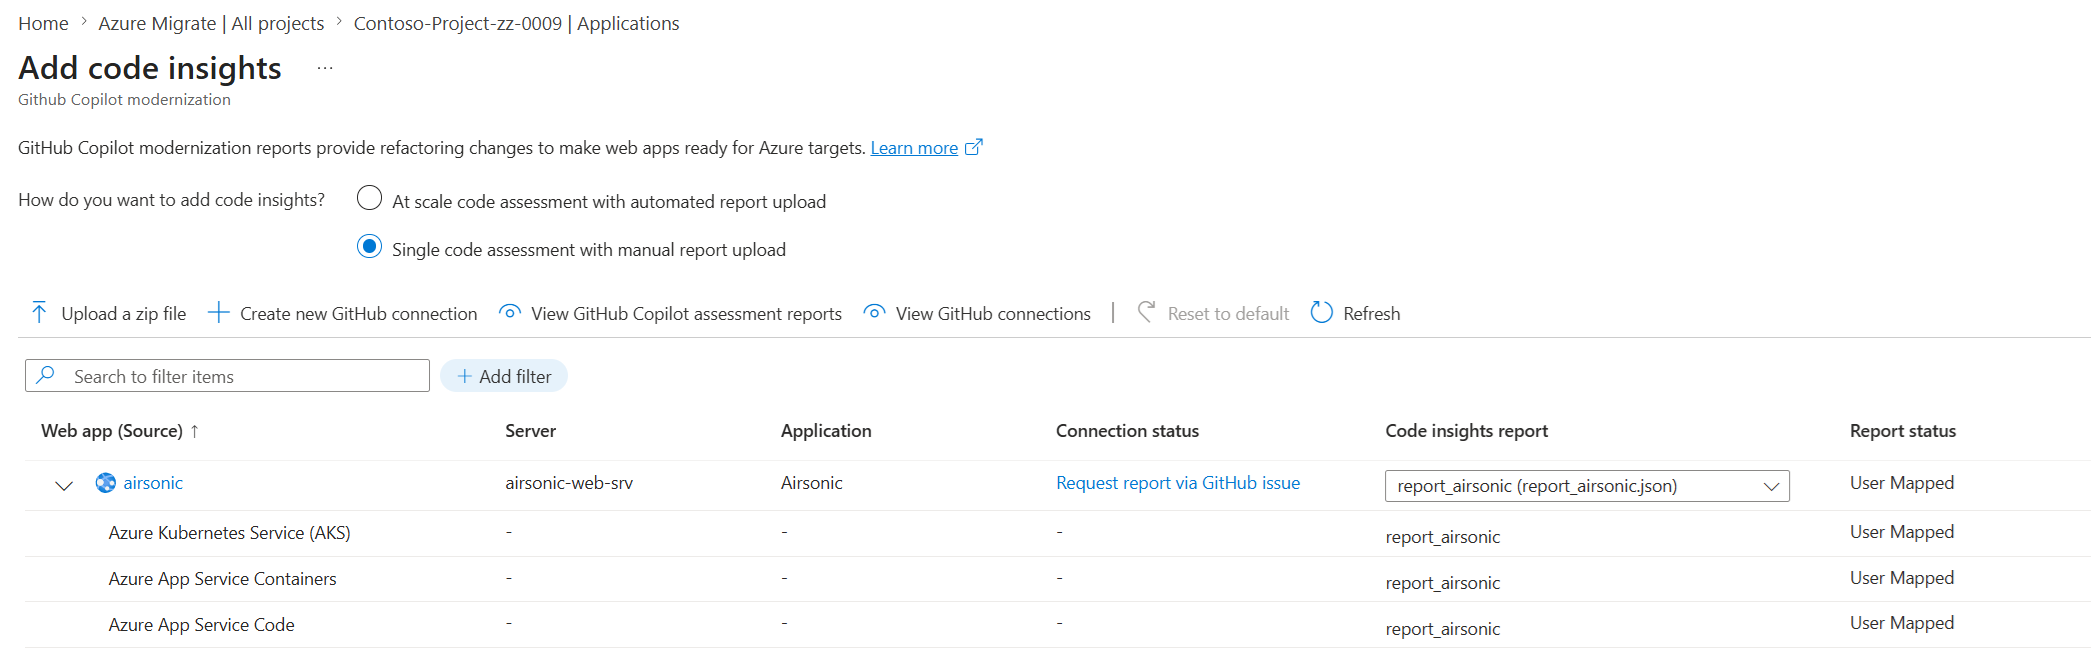Click the magnifier icon in the search box
The width and height of the screenshot is (2091, 655).
point(46,375)
